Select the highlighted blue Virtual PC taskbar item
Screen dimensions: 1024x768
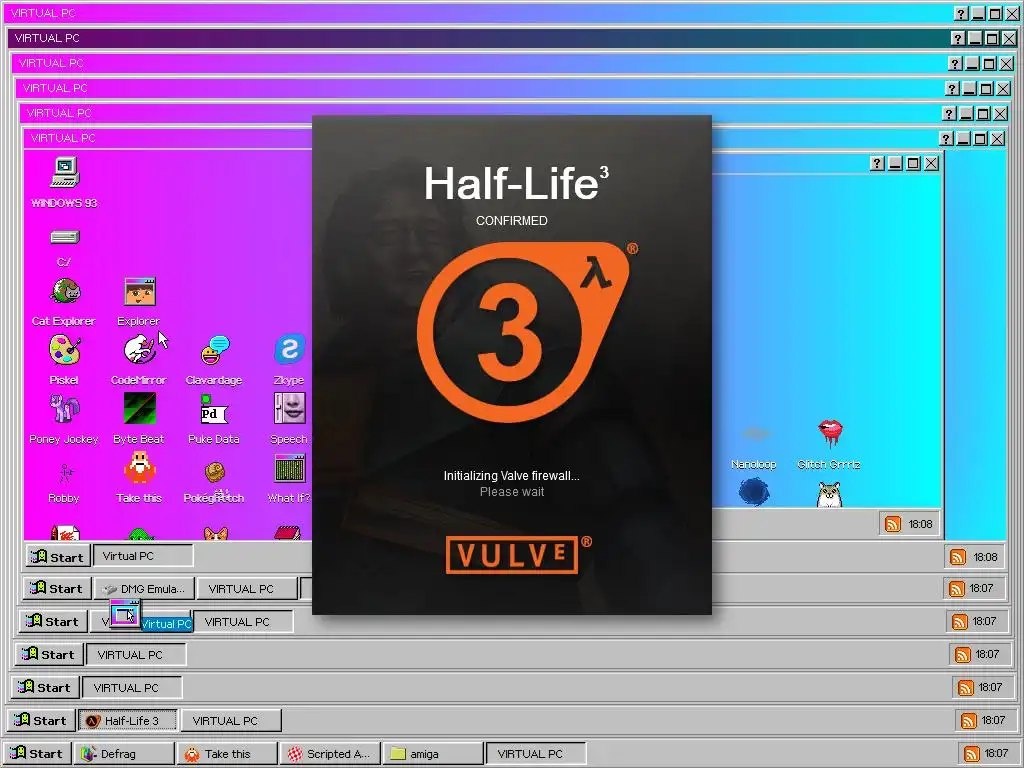[166, 624]
